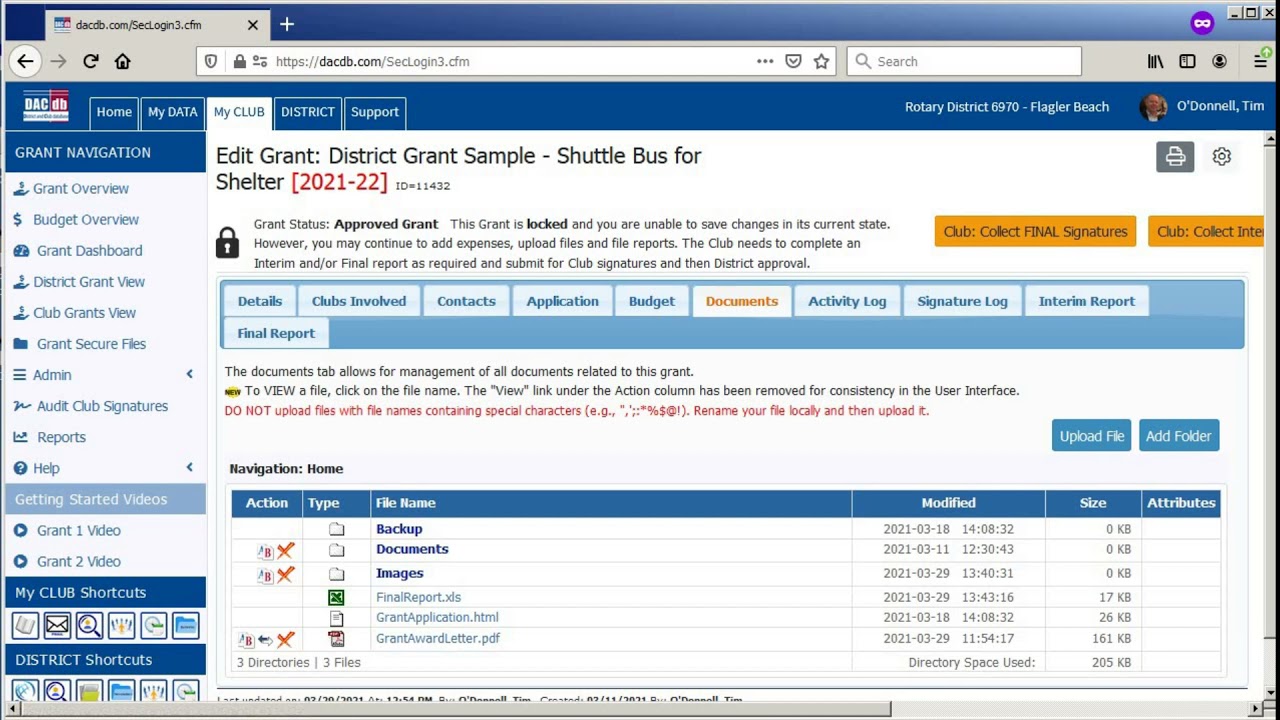Open a new browser tab with plus
1280x720 pixels.
287,24
